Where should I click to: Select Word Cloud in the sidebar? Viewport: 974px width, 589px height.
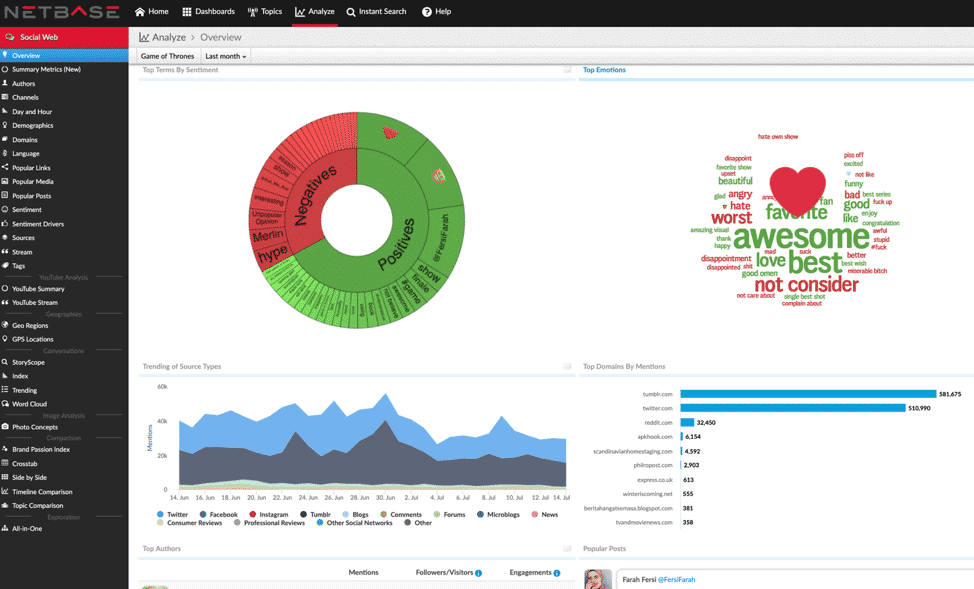click(x=29, y=404)
